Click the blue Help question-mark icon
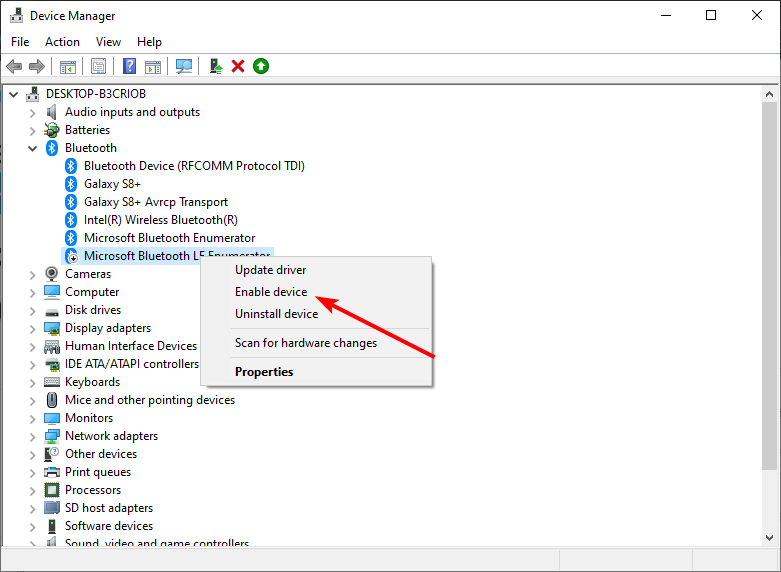Image resolution: width=781 pixels, height=572 pixels. coord(130,66)
